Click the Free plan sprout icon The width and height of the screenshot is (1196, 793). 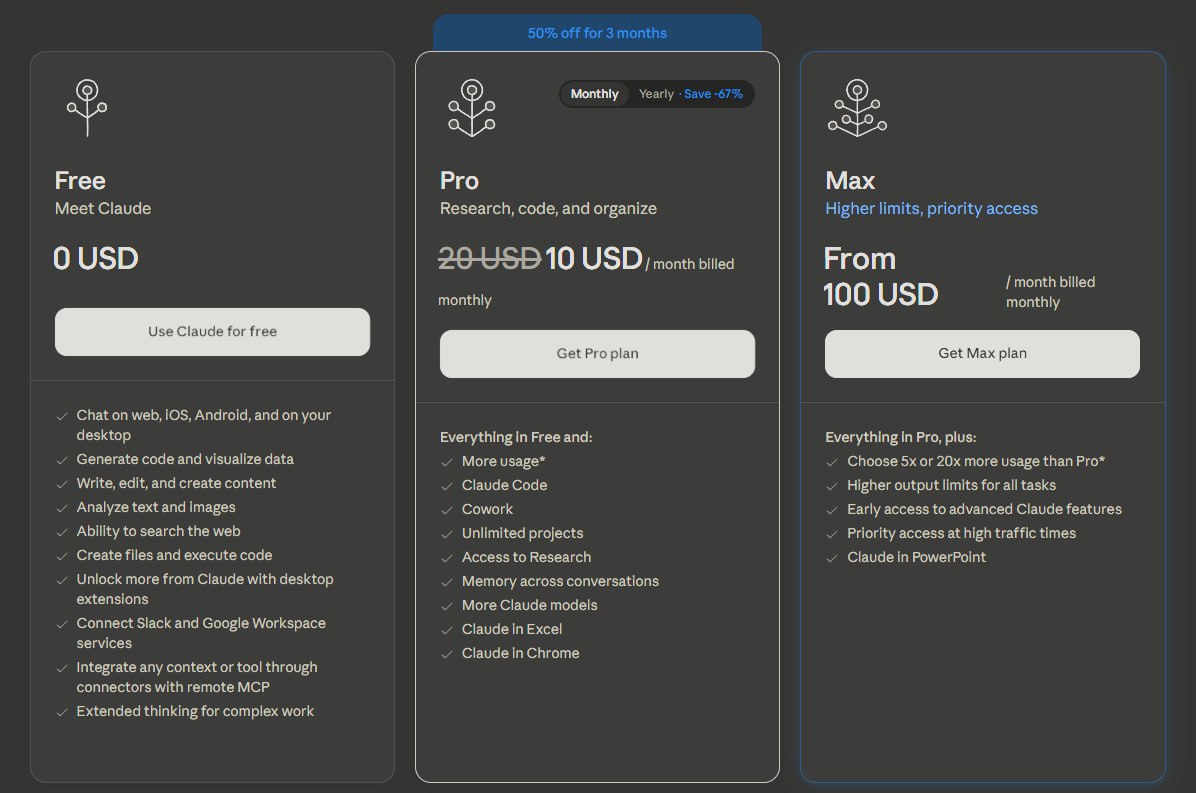(87, 108)
